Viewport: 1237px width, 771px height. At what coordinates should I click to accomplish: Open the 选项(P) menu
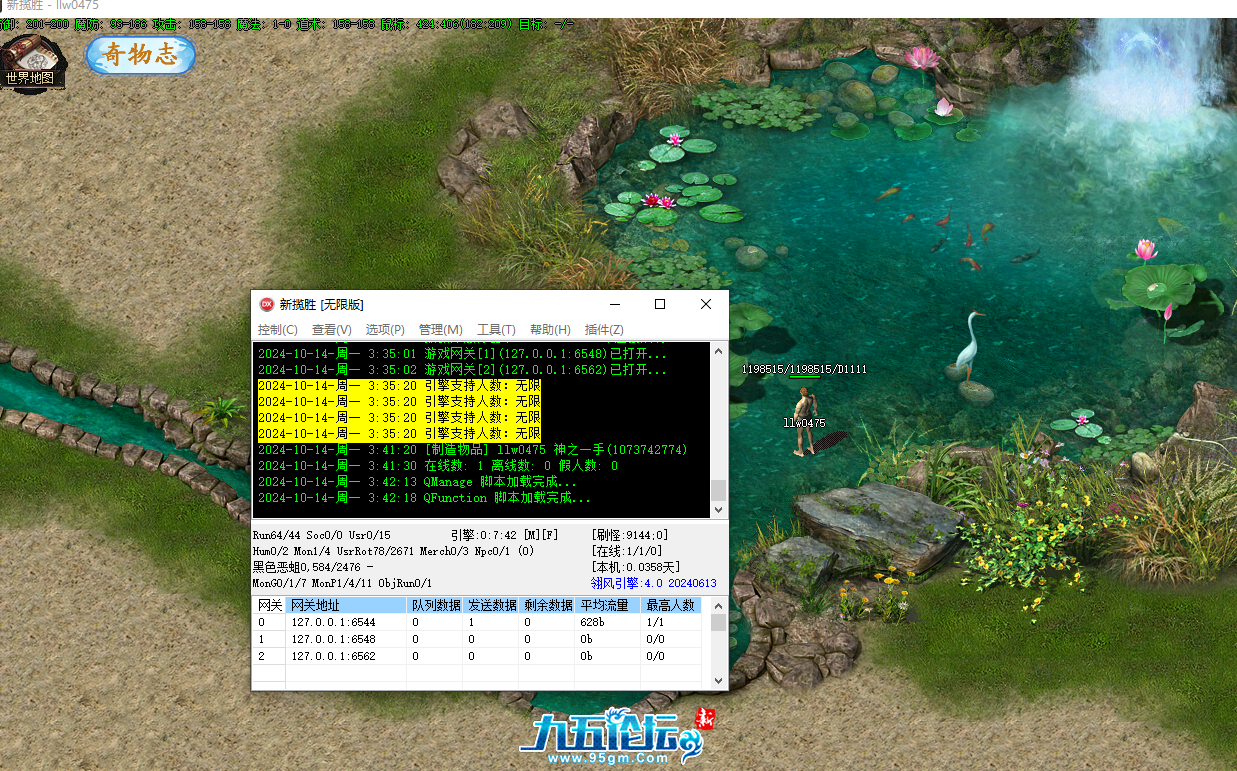click(385, 330)
